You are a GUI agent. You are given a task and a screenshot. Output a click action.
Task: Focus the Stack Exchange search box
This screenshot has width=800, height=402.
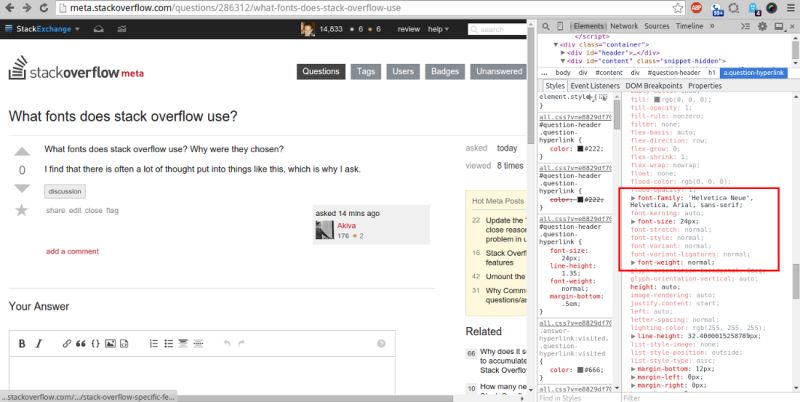tap(496, 29)
